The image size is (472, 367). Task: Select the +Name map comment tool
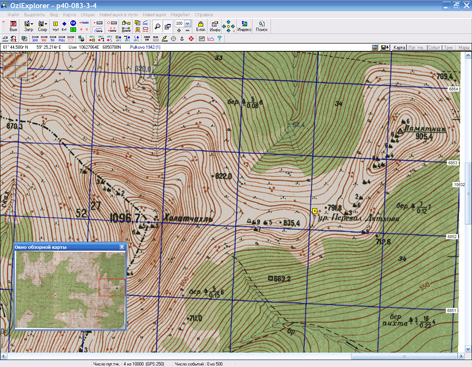84,23
